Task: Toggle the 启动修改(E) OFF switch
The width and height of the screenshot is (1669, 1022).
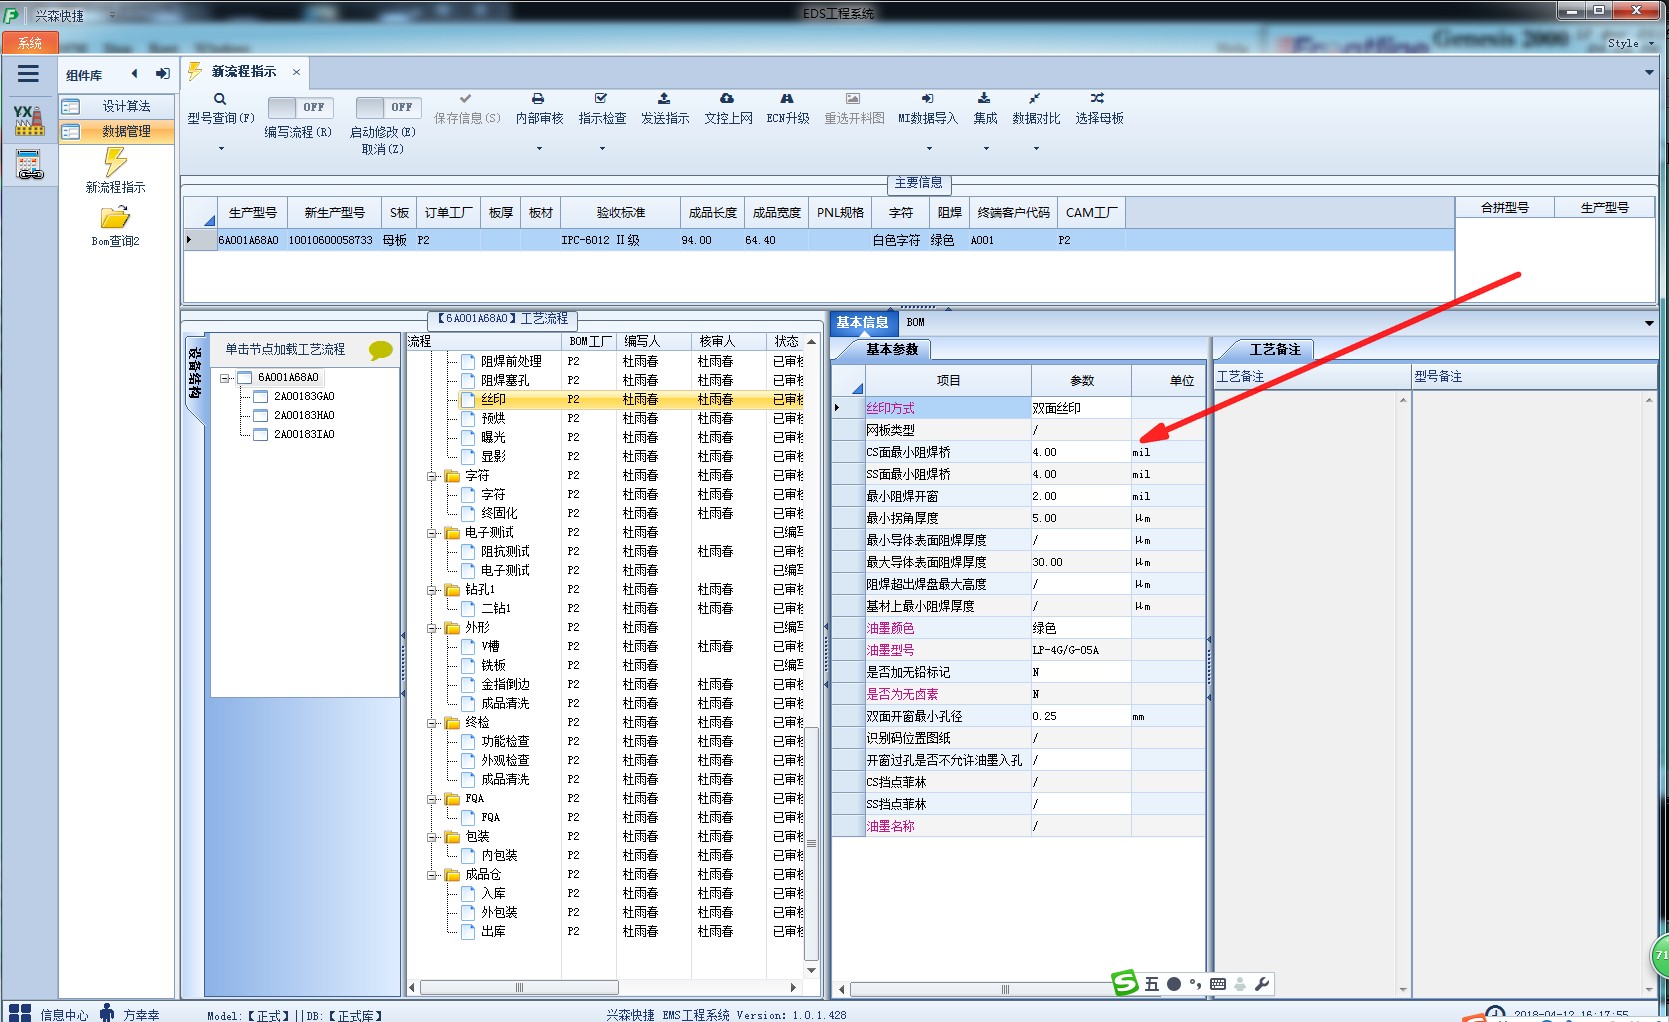Action: (388, 107)
